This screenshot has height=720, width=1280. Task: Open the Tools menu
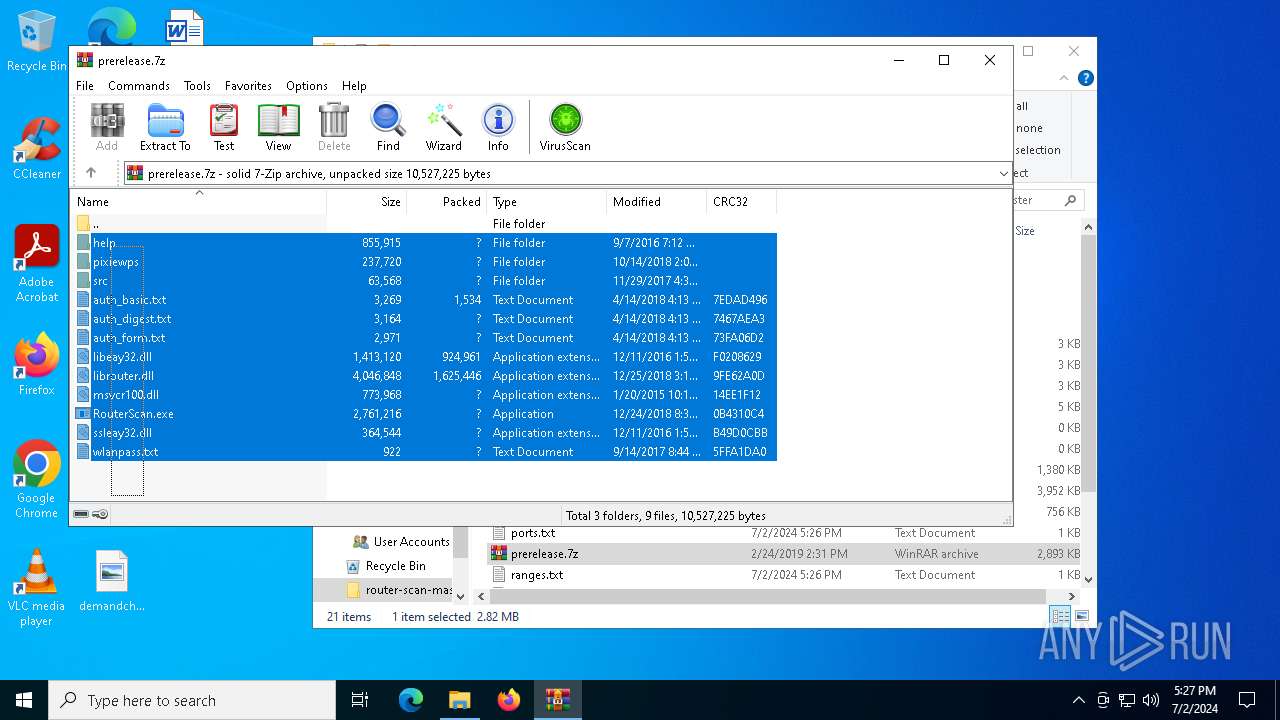[197, 86]
